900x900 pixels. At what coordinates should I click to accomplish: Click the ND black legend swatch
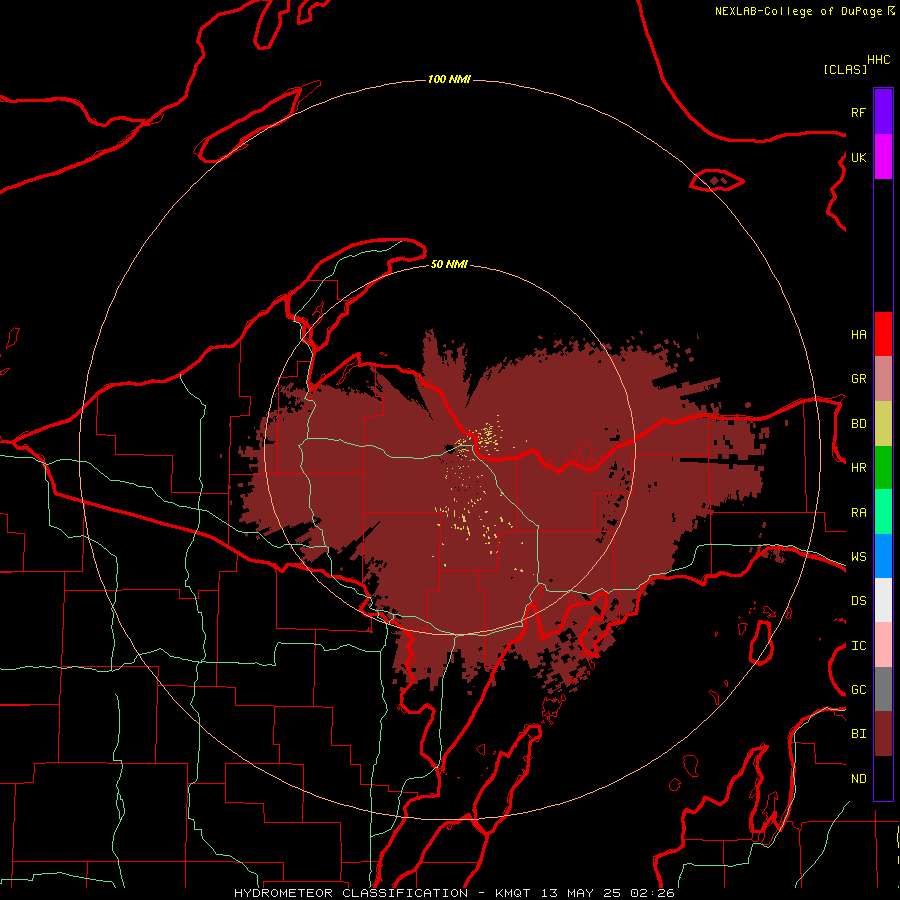point(883,778)
